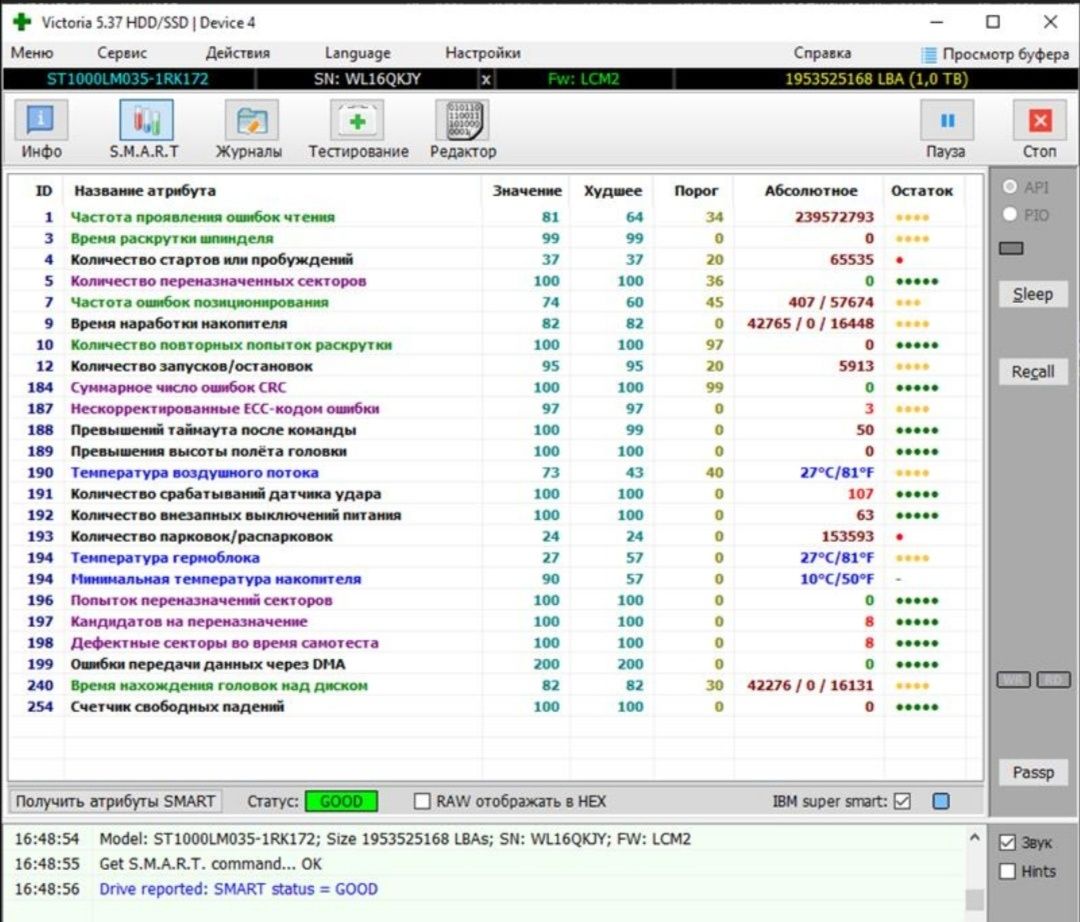The height and width of the screenshot is (922, 1080).
Task: Open the Справка menu
Action: (x=822, y=53)
